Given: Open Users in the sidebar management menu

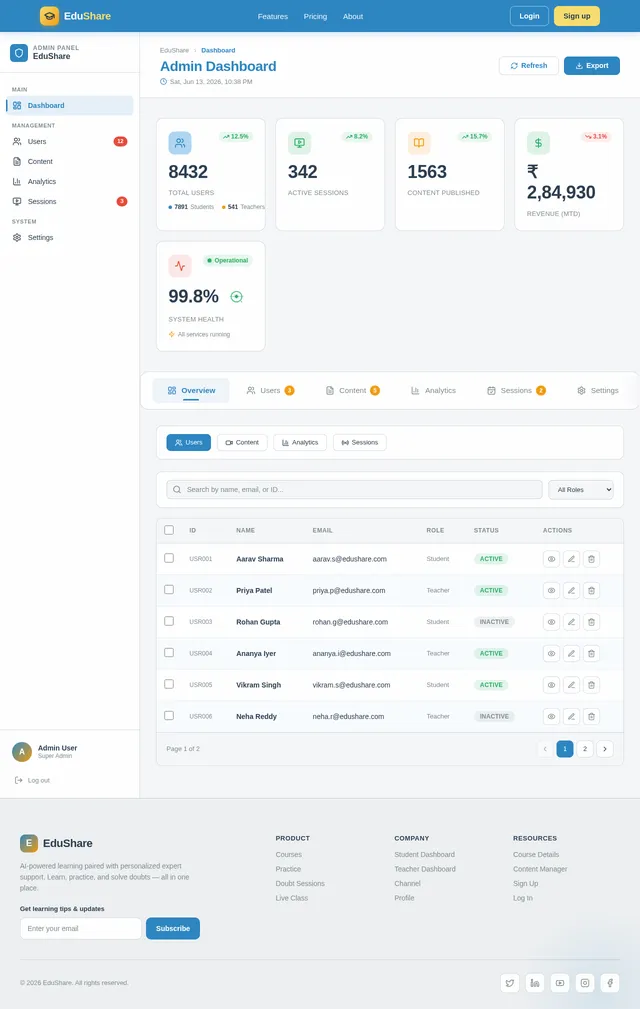Looking at the screenshot, I should (69, 142).
